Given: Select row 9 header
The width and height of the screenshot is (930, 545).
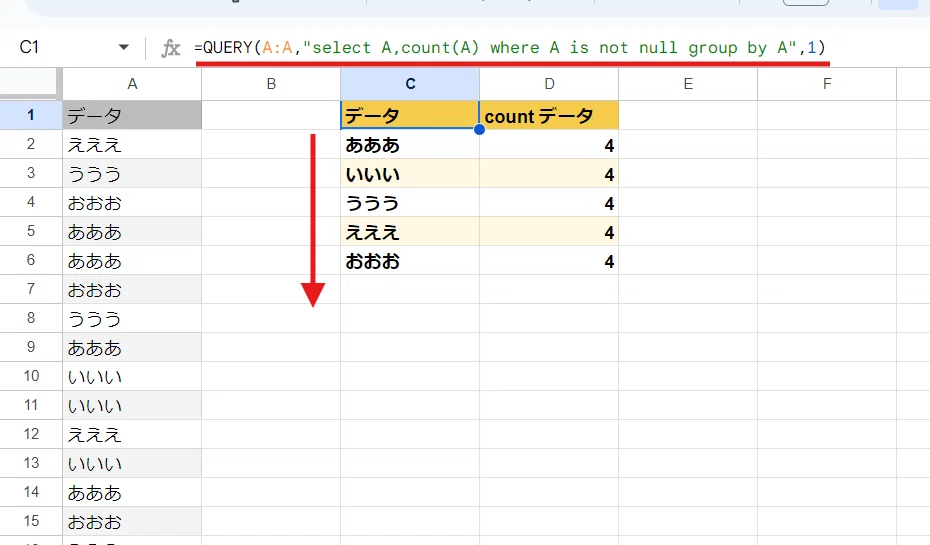Looking at the screenshot, I should [x=31, y=348].
